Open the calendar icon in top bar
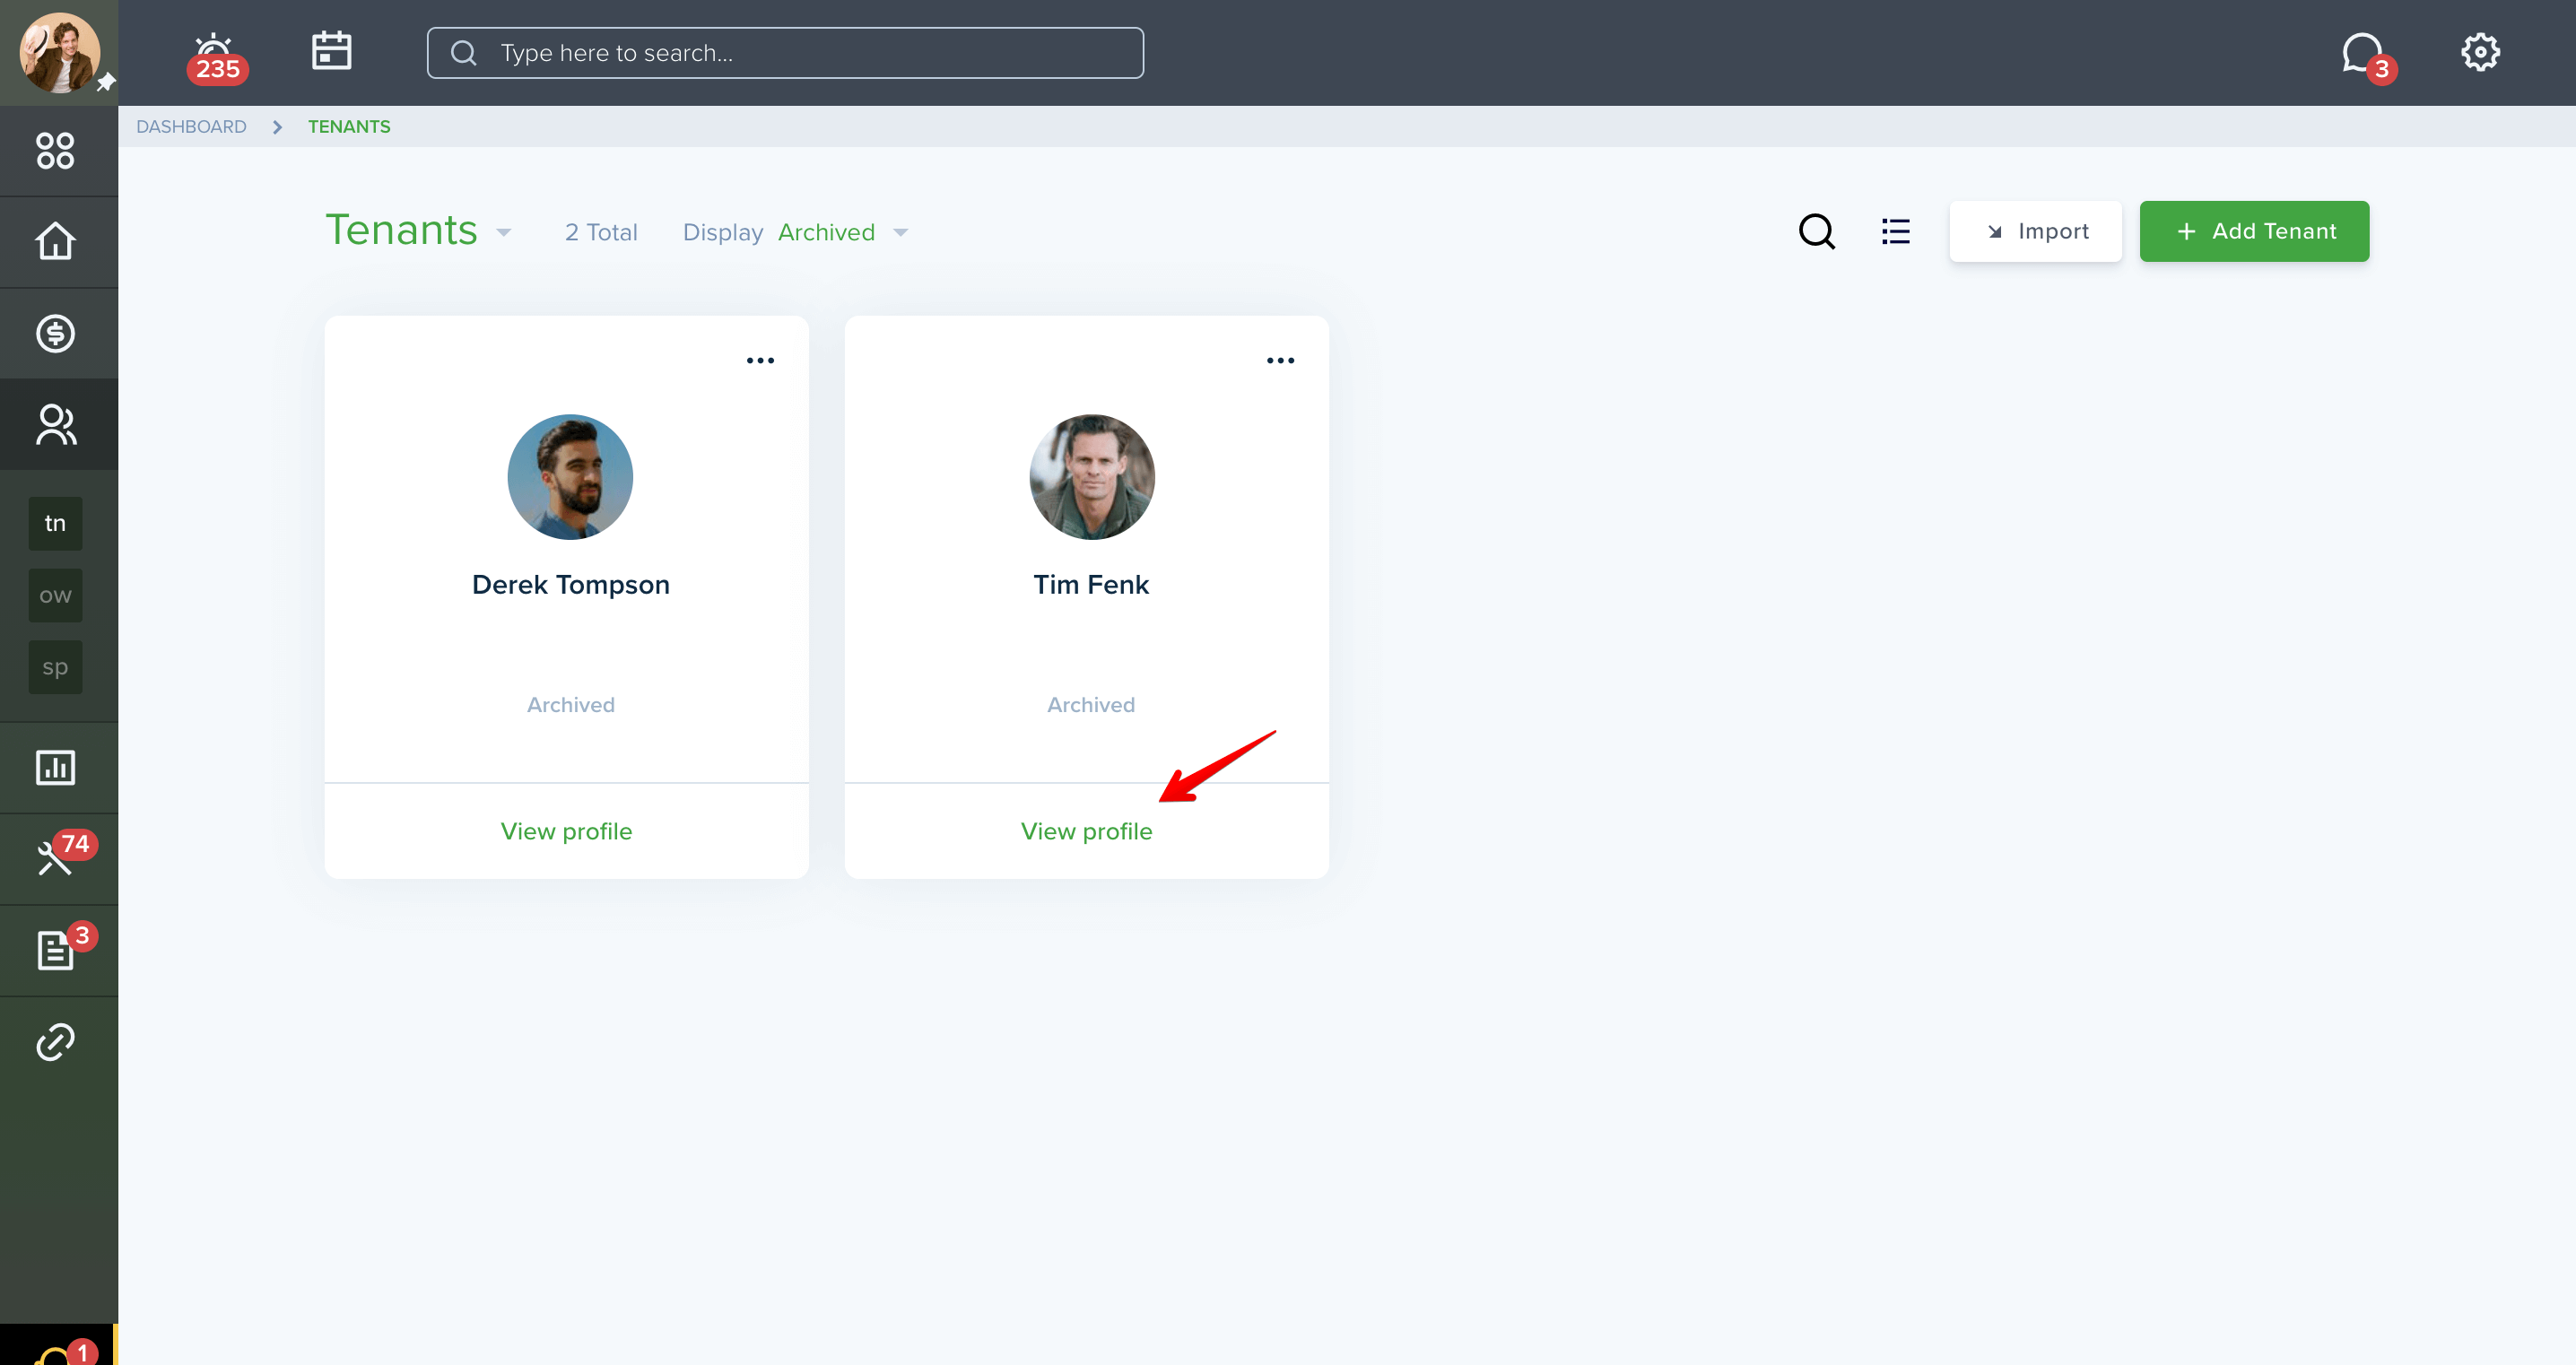The height and width of the screenshot is (1365, 2576). [331, 50]
